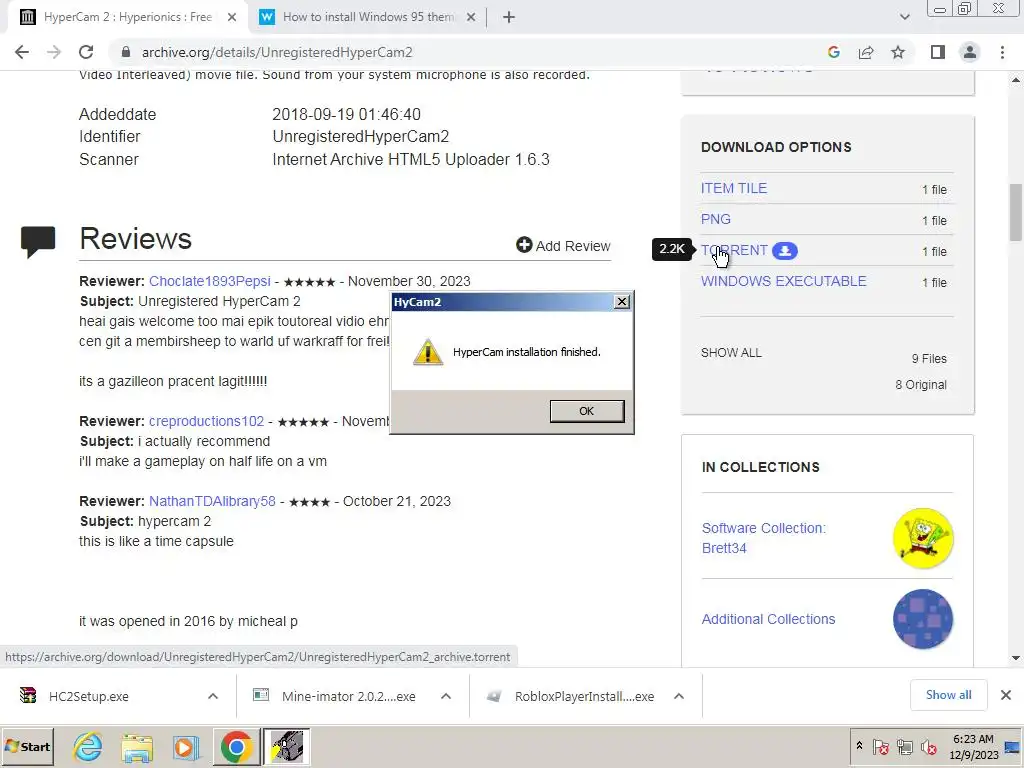Click the Reviews speech bubble icon
The image size is (1024, 768).
(x=38, y=241)
